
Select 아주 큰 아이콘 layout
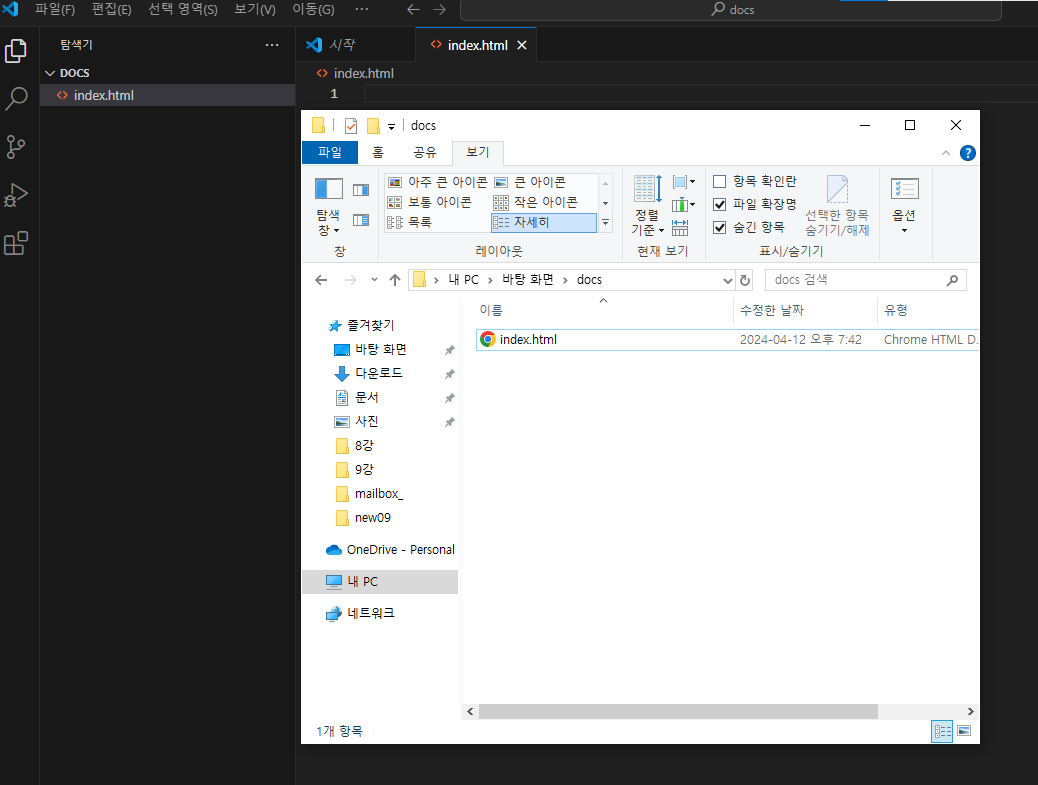438,182
